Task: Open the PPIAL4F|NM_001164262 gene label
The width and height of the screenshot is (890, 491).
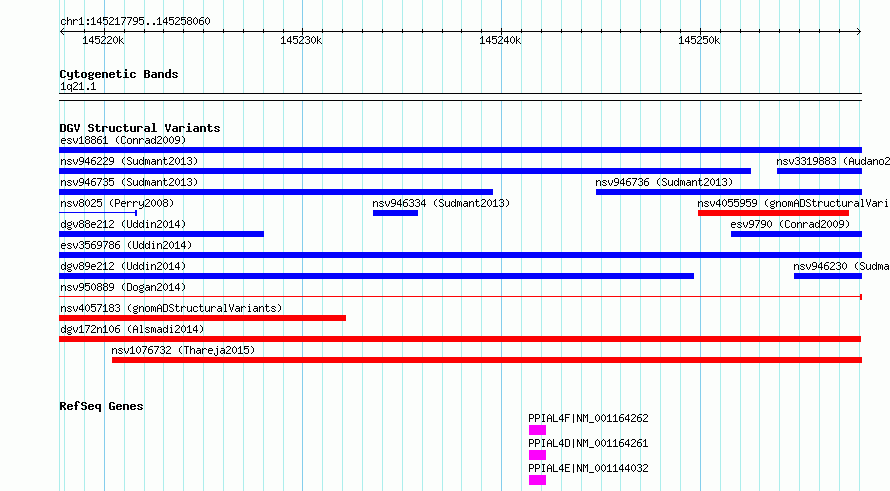Action: [588, 418]
